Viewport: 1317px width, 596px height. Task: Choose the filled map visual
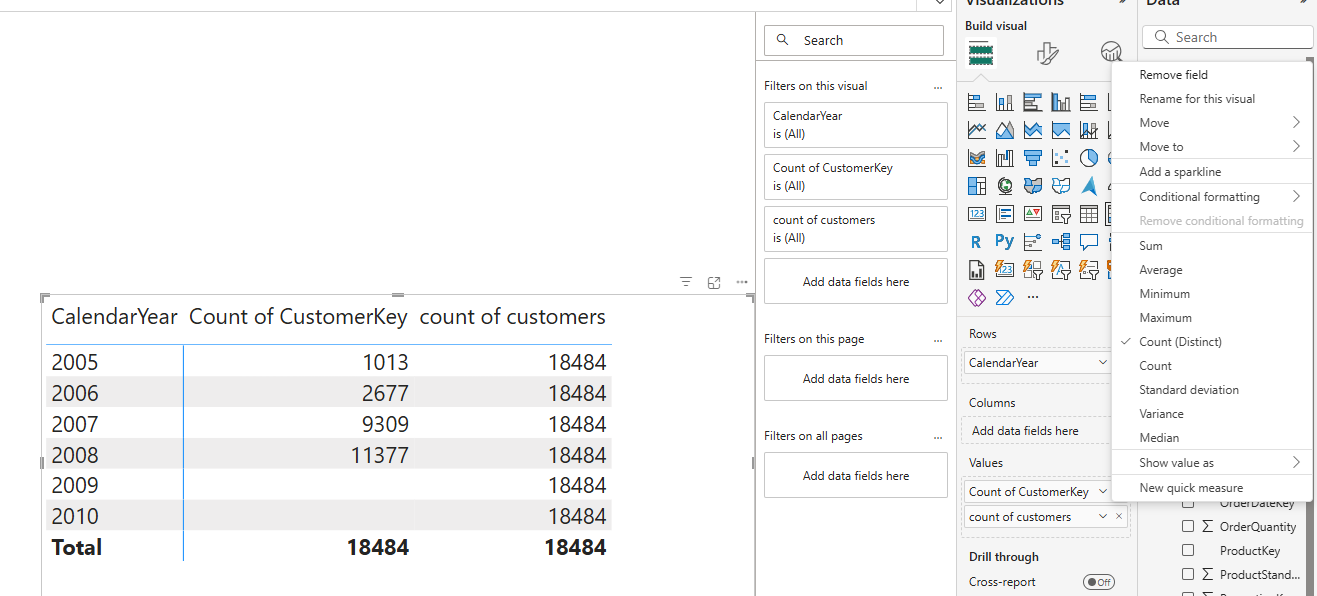point(1033,186)
